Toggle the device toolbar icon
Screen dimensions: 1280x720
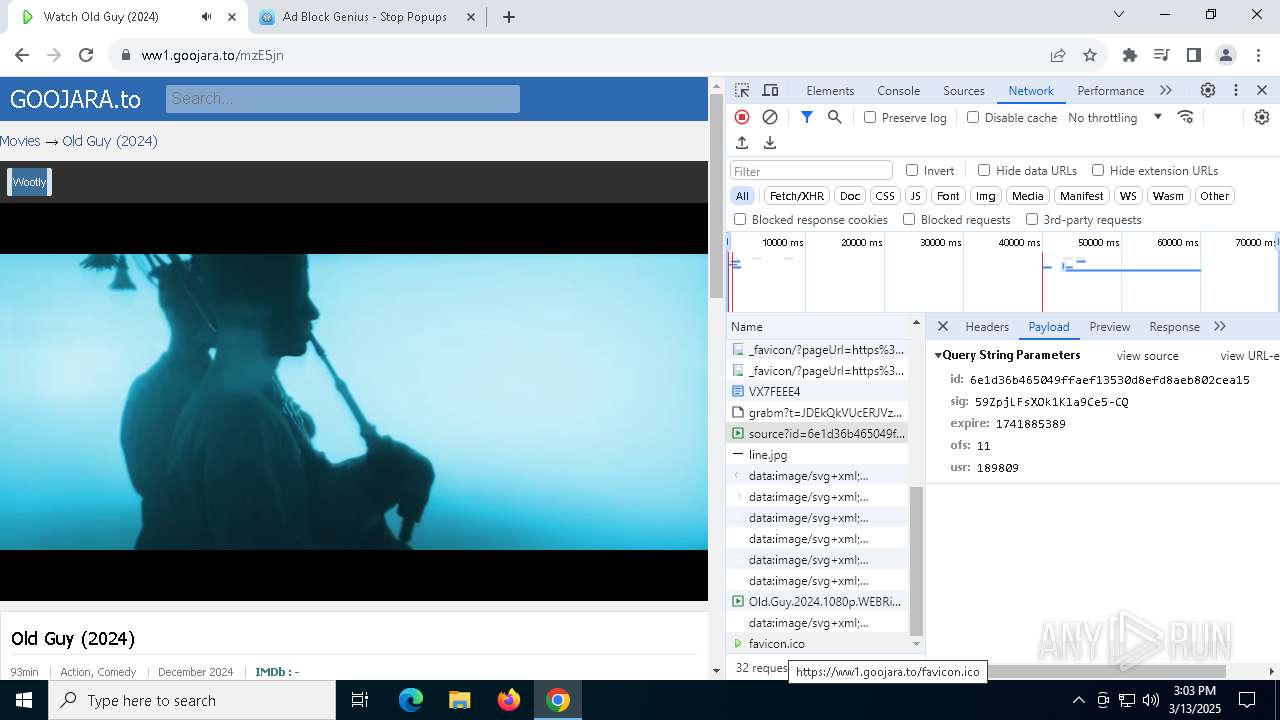[770, 90]
